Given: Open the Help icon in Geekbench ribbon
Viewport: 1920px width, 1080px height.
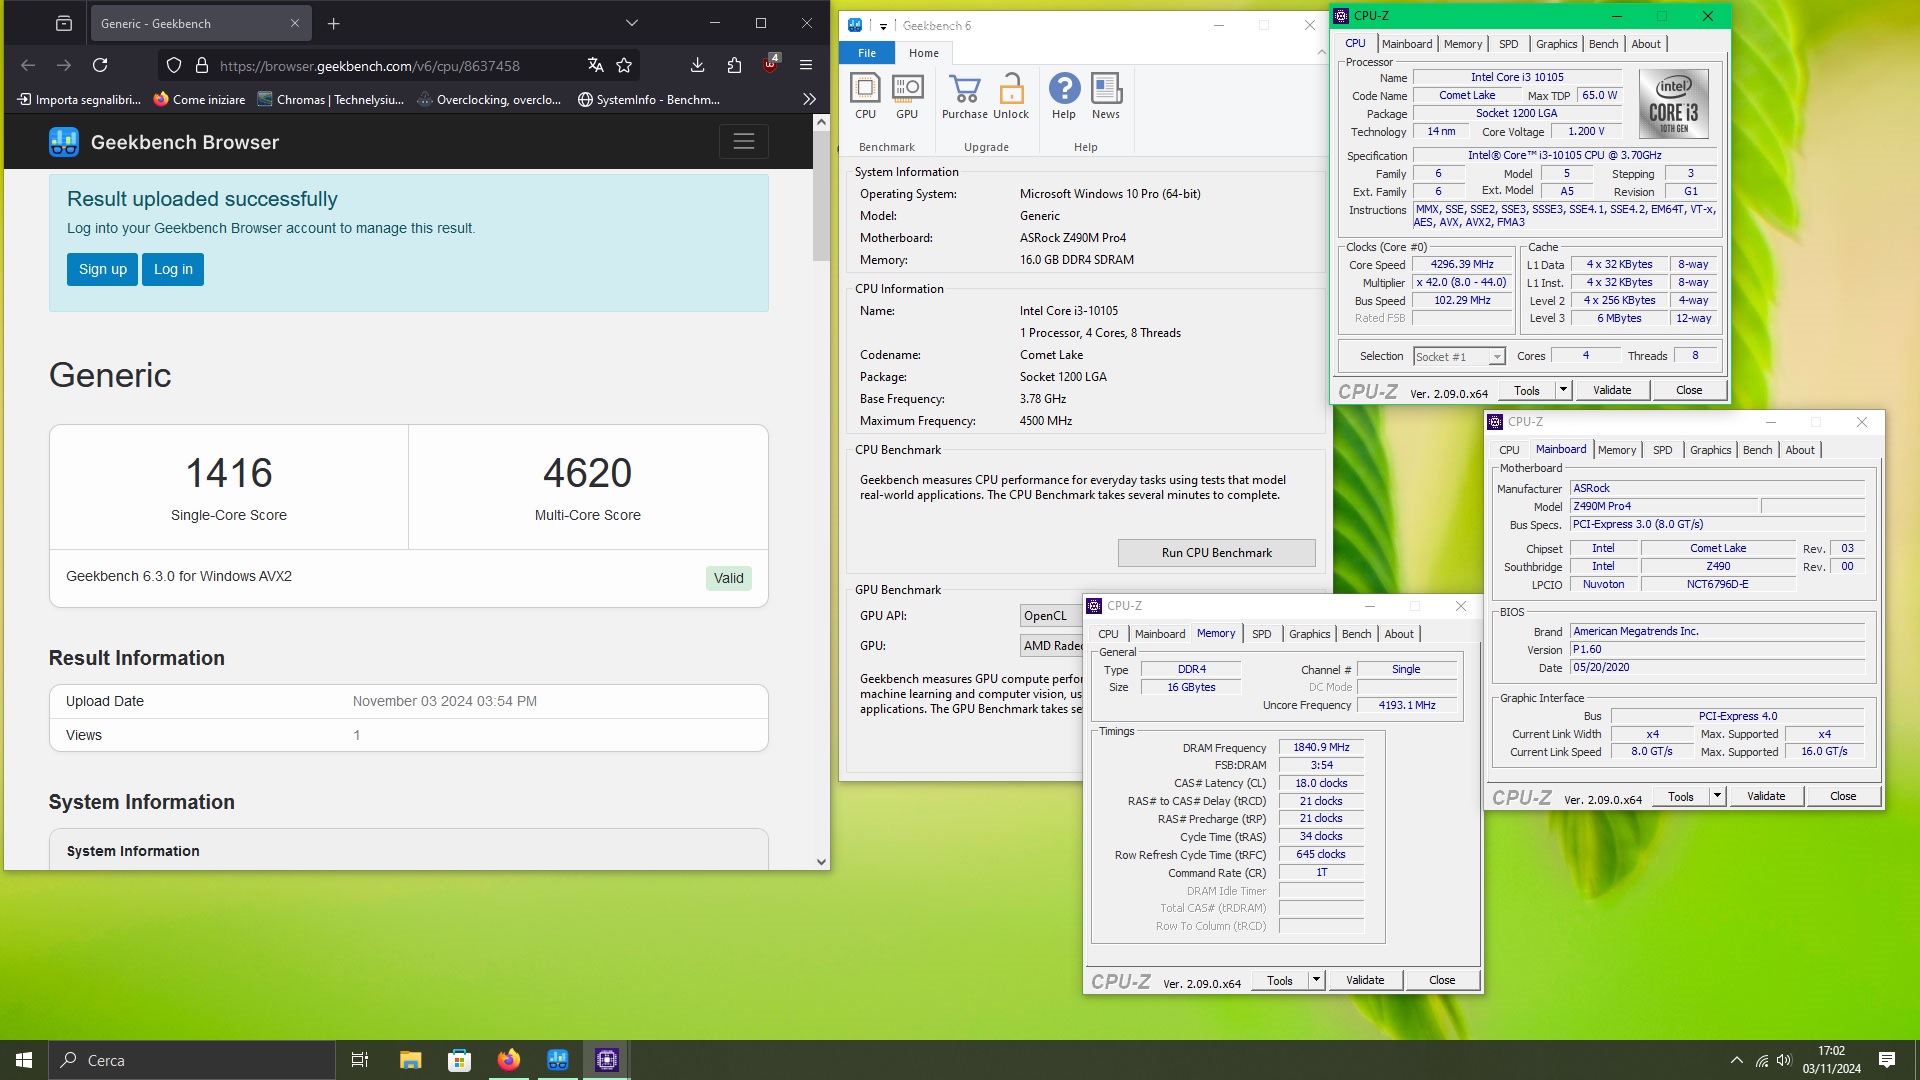Looking at the screenshot, I should (x=1064, y=96).
